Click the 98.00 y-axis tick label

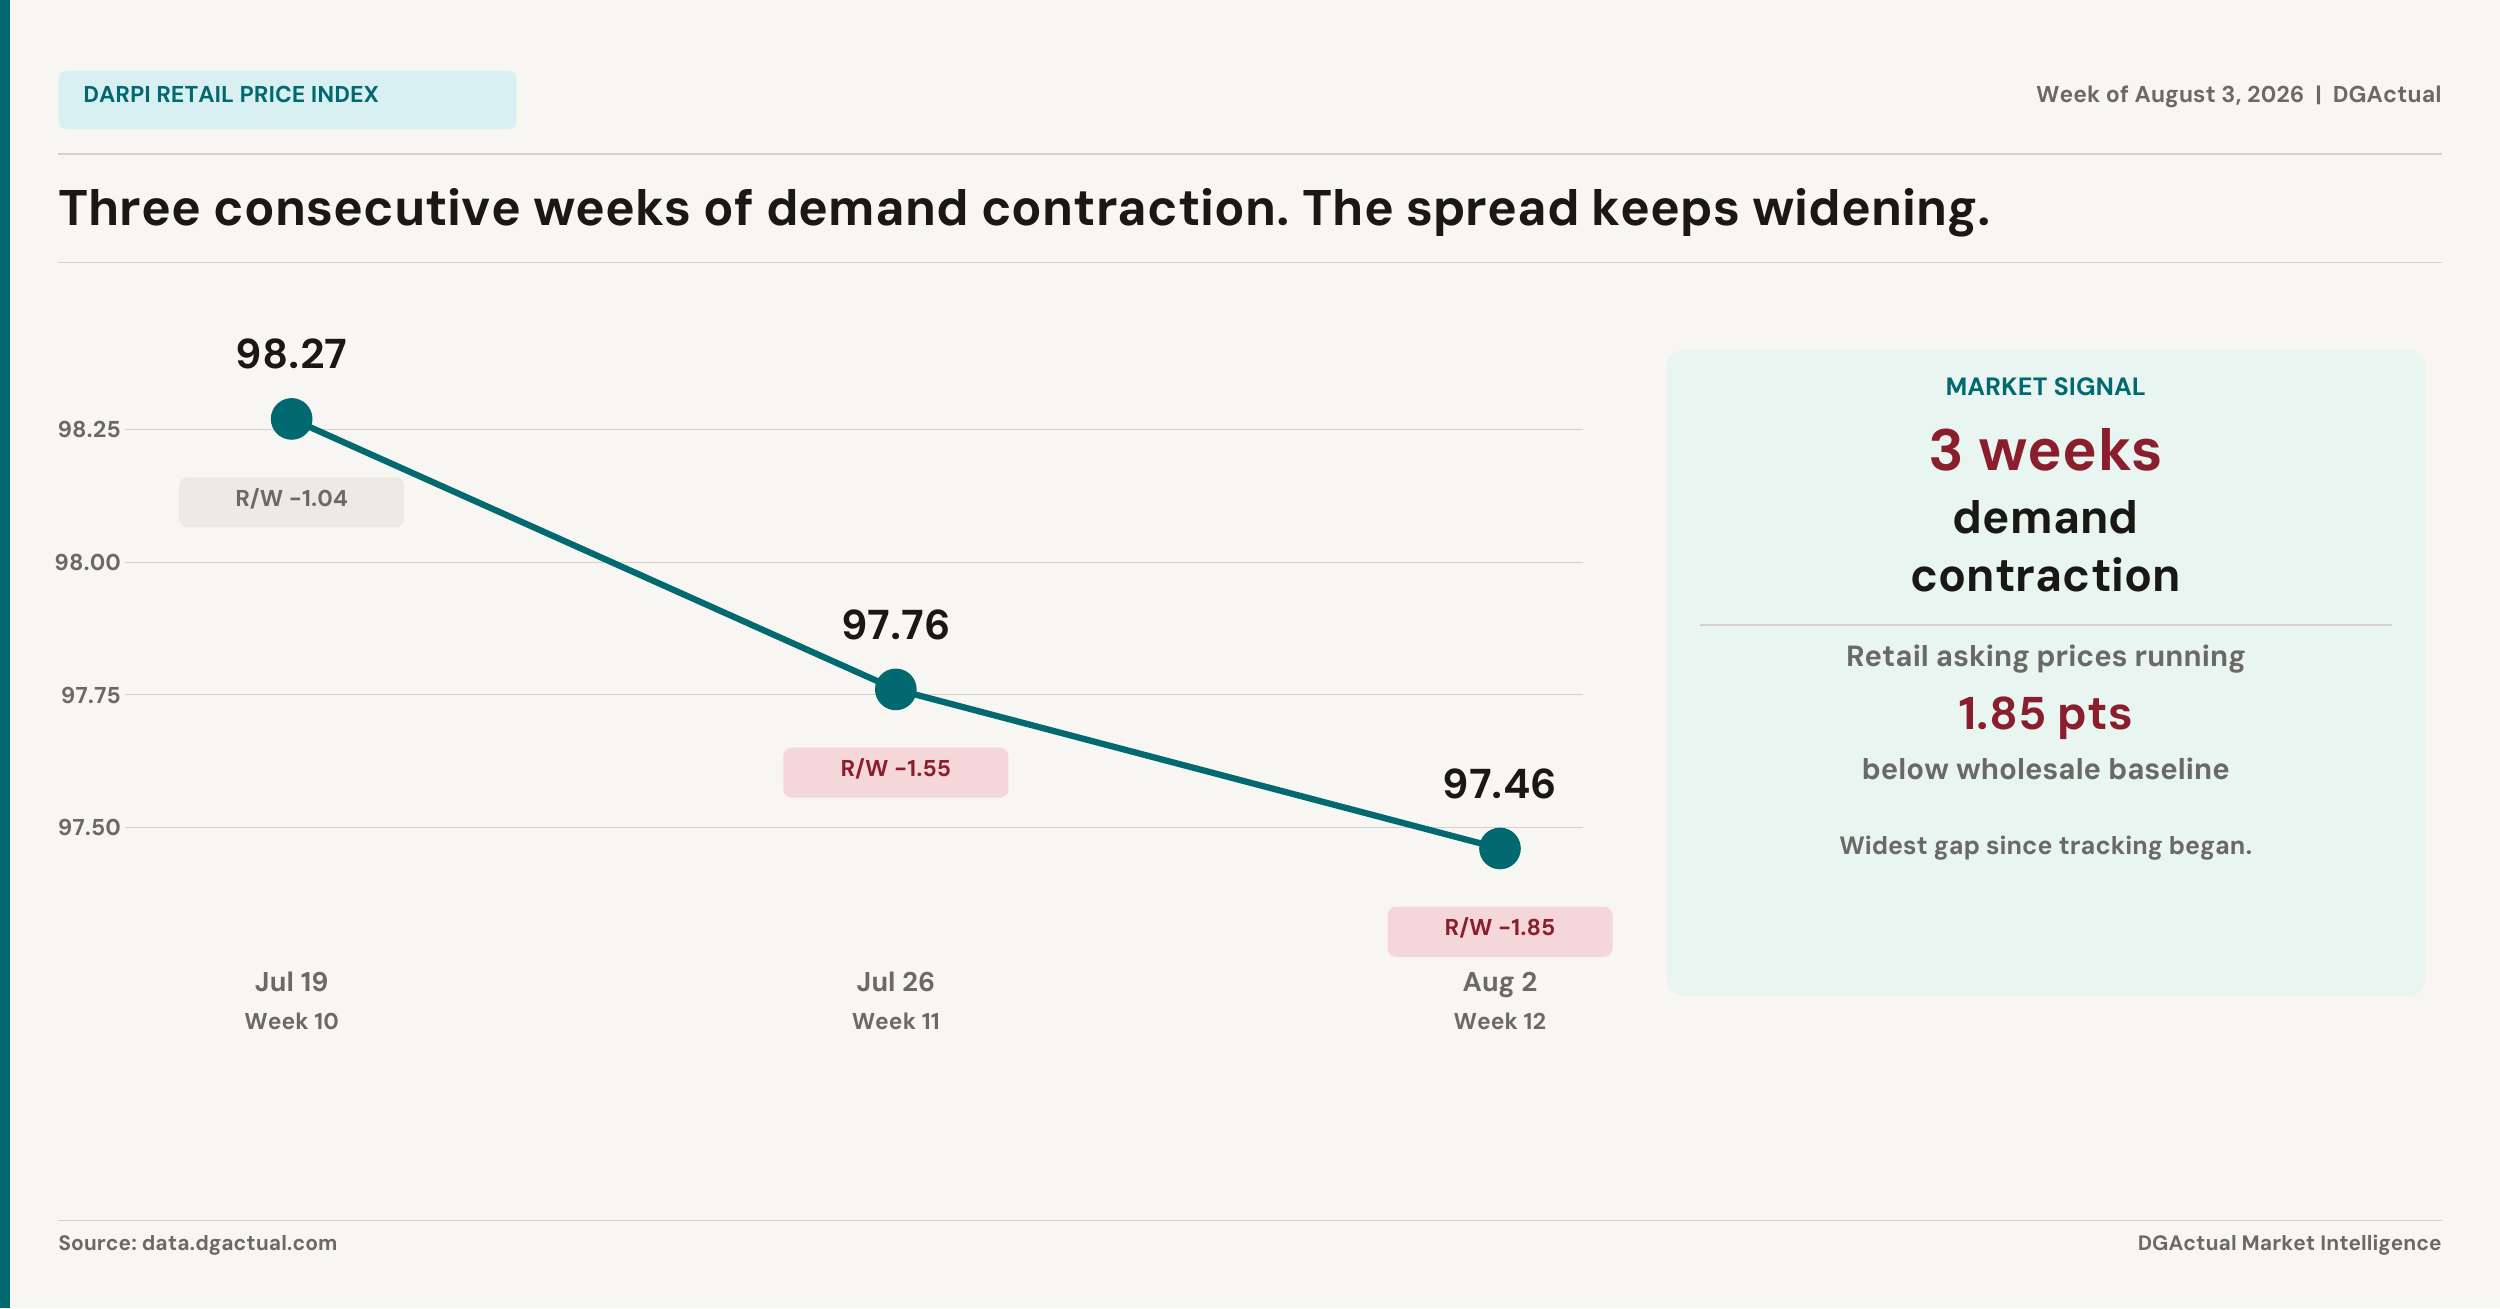(x=88, y=562)
